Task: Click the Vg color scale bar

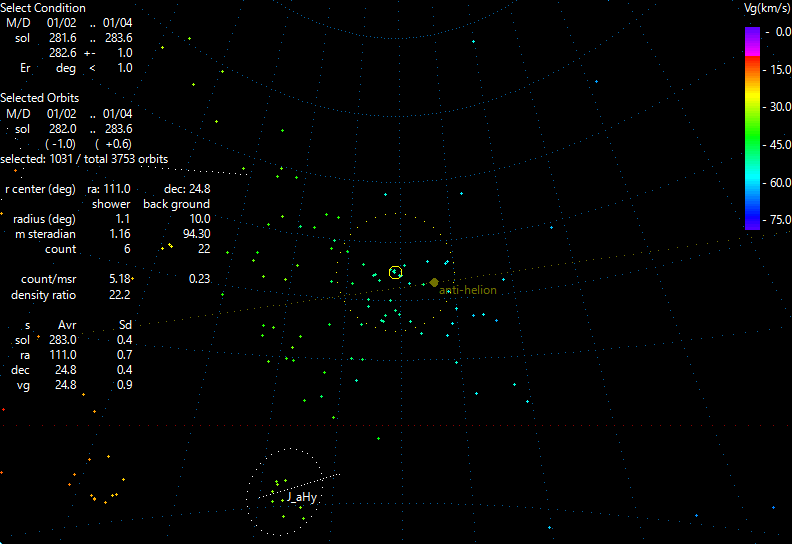Action: pyautogui.click(x=752, y=128)
